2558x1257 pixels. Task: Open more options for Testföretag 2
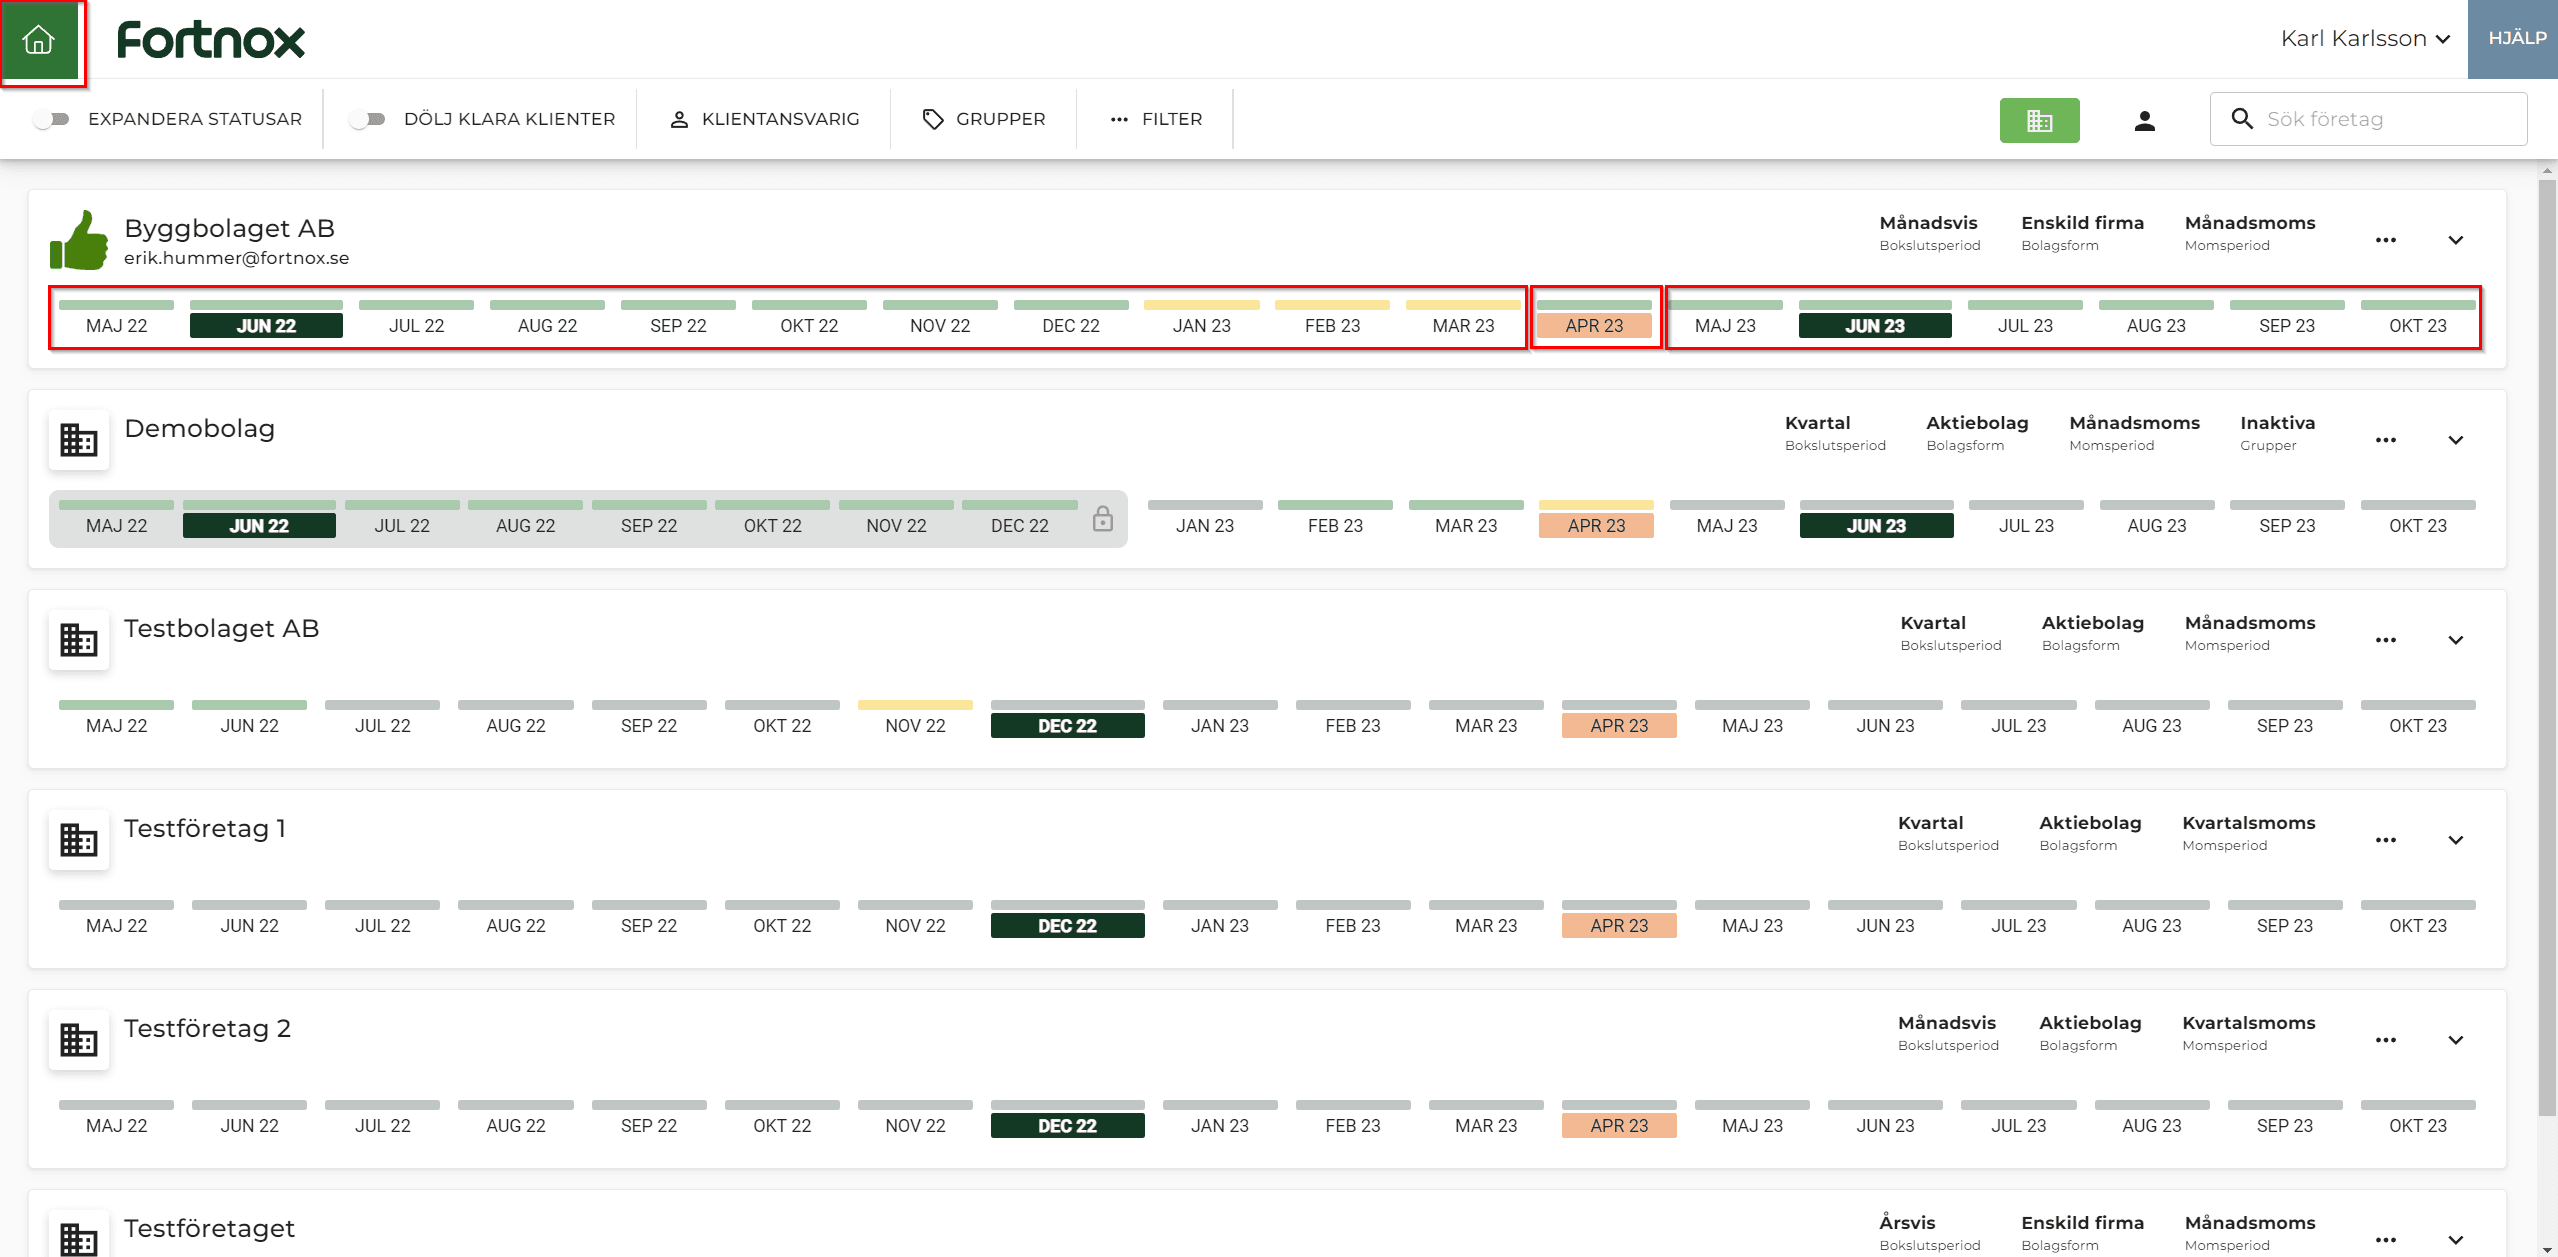click(2386, 1040)
